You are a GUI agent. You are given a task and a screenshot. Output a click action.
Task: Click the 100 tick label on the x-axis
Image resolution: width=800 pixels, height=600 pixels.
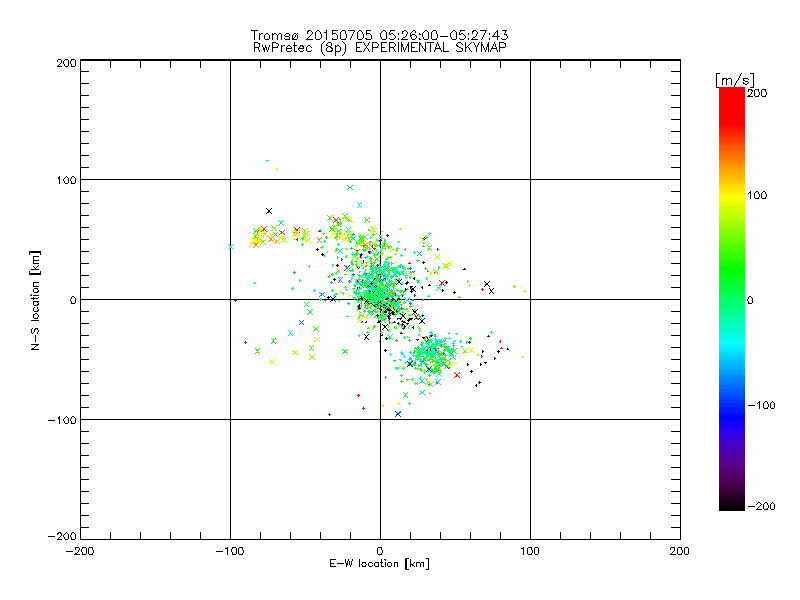pyautogui.click(x=529, y=551)
